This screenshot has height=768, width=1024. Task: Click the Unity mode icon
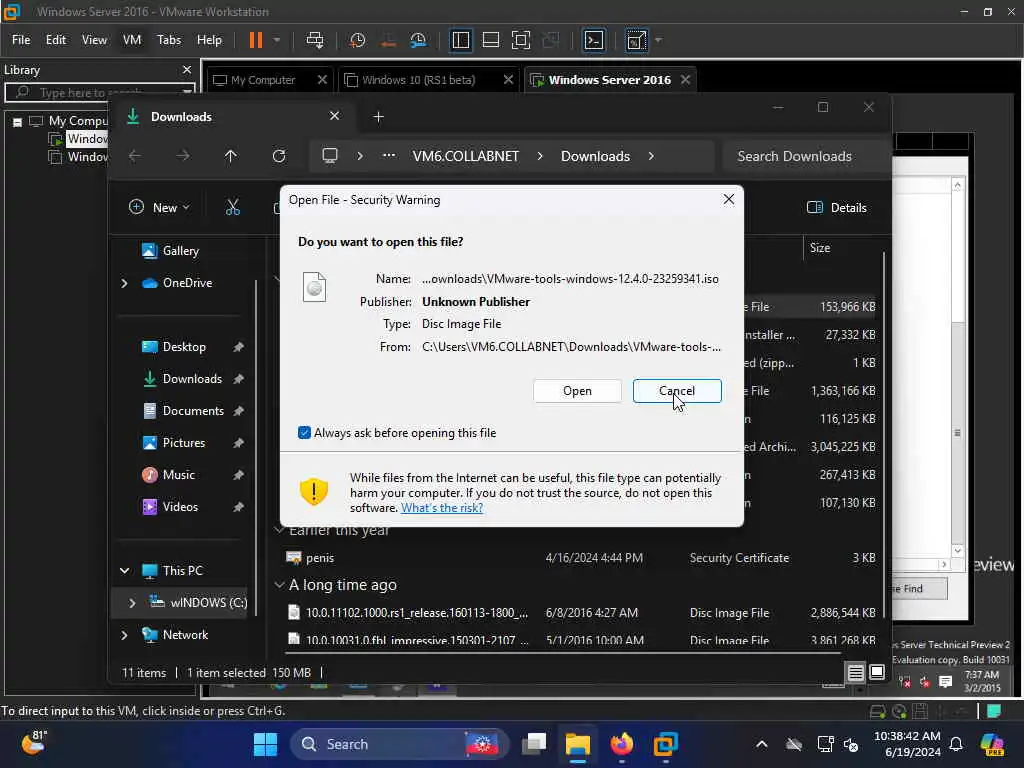point(551,40)
